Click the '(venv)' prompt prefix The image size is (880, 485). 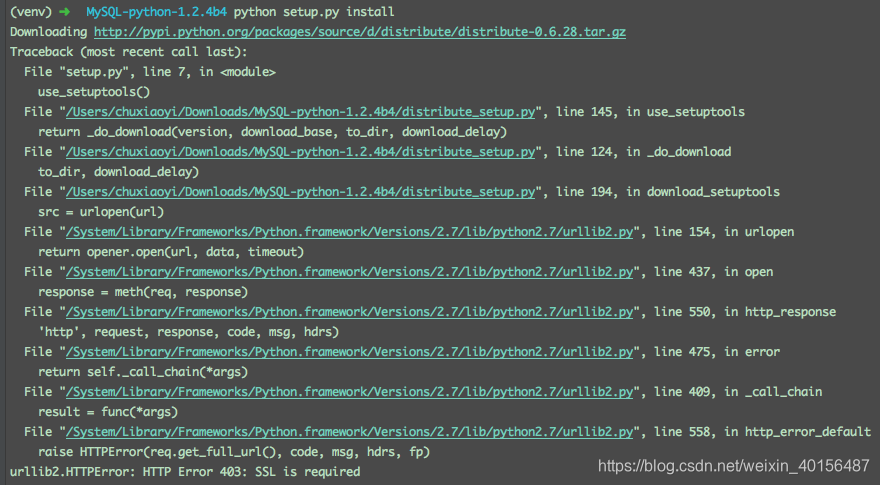(30, 12)
